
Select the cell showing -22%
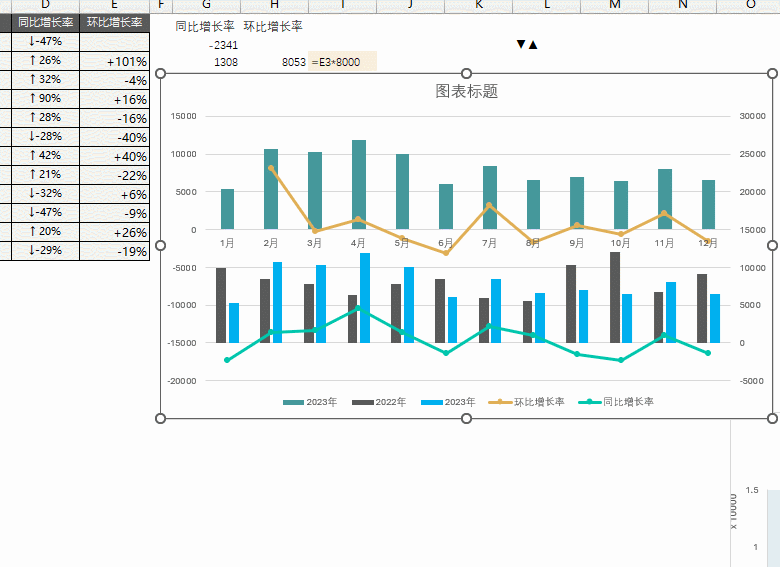tap(114, 175)
